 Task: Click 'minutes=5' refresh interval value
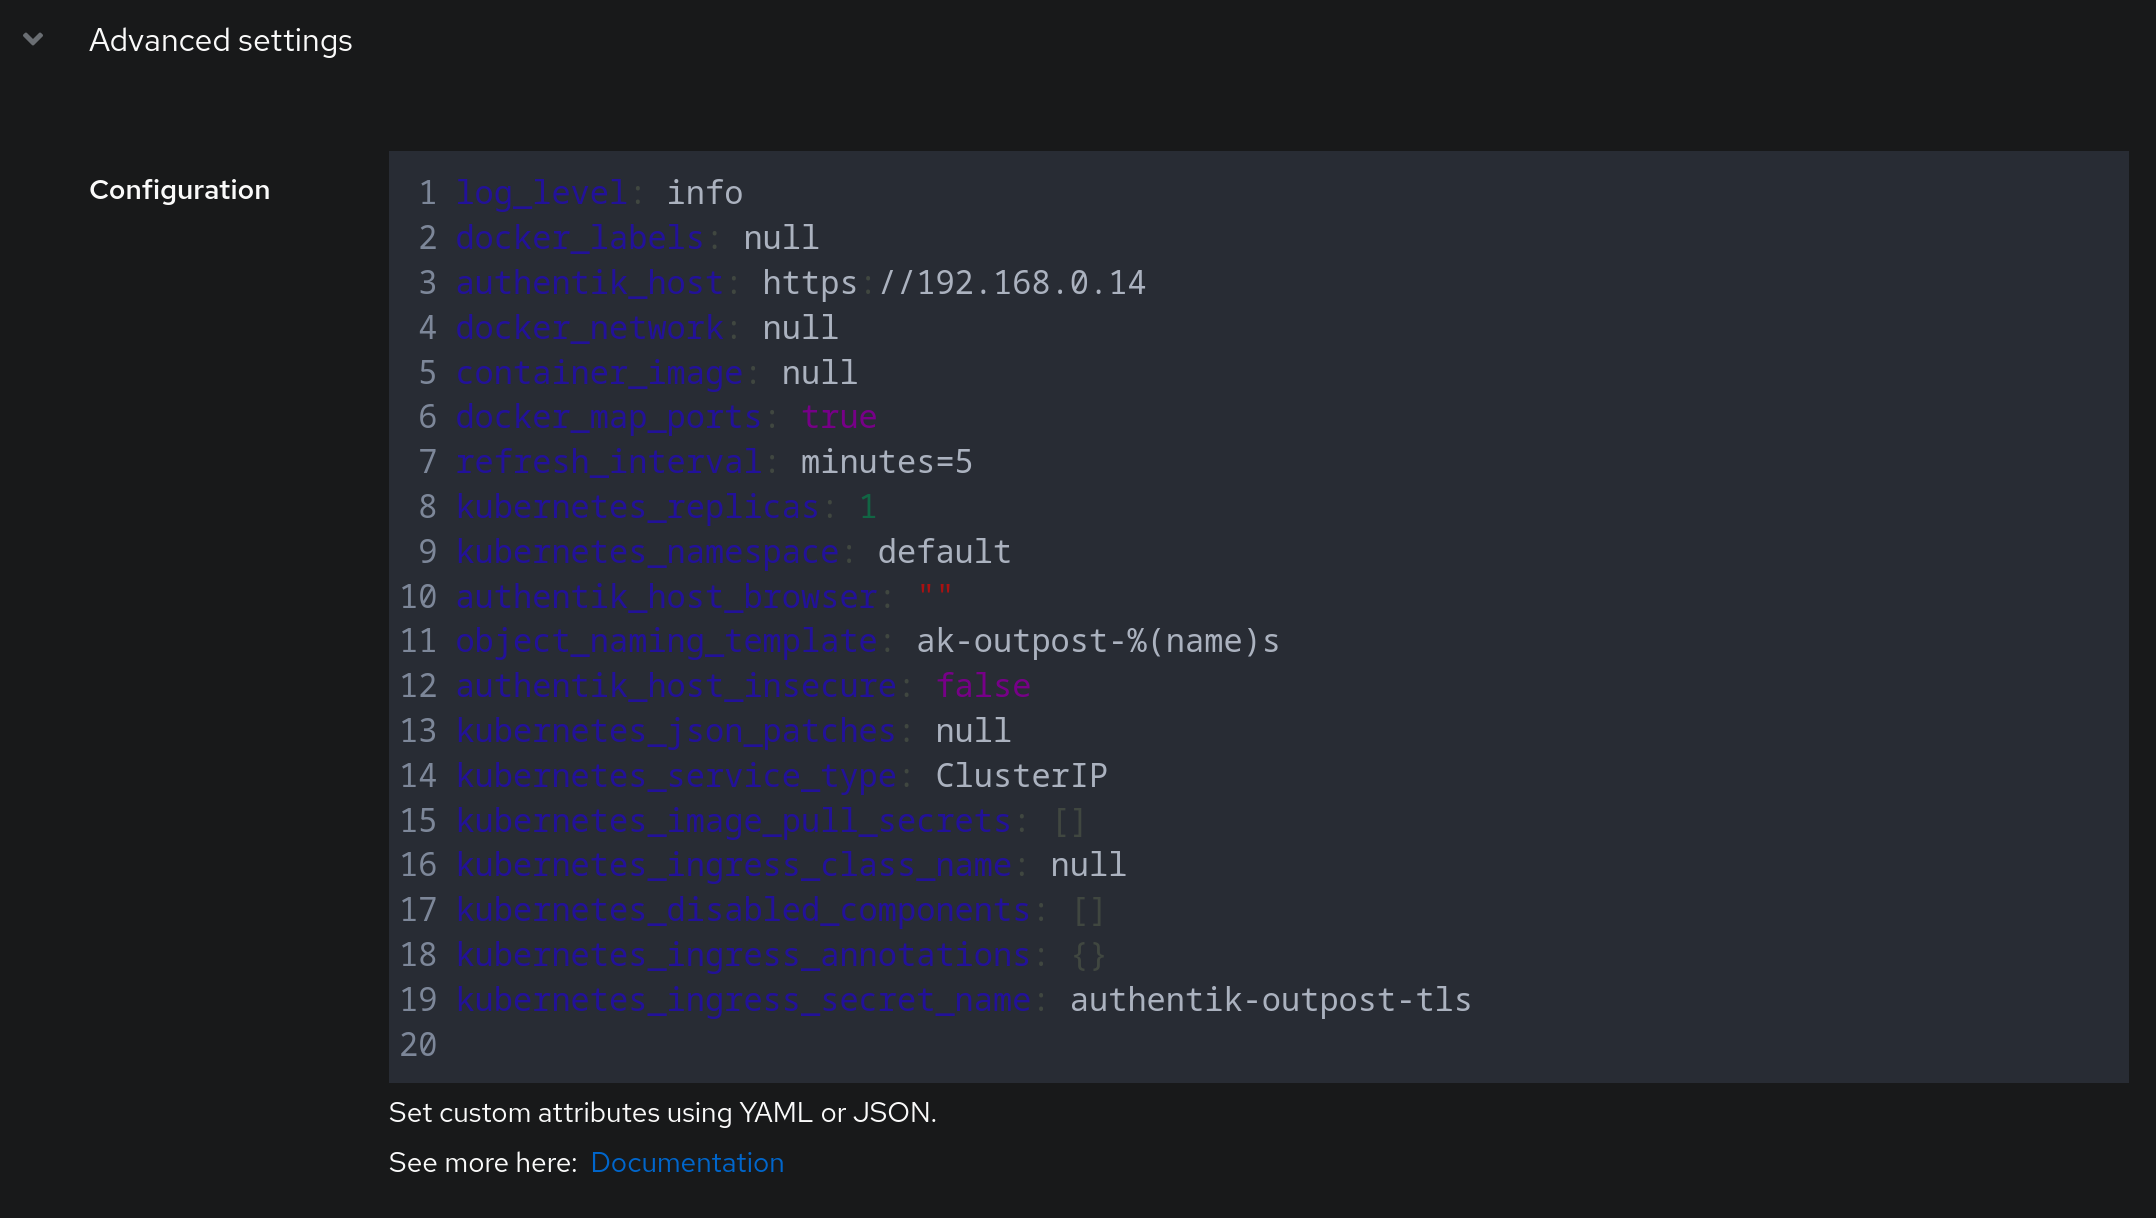[x=886, y=462]
